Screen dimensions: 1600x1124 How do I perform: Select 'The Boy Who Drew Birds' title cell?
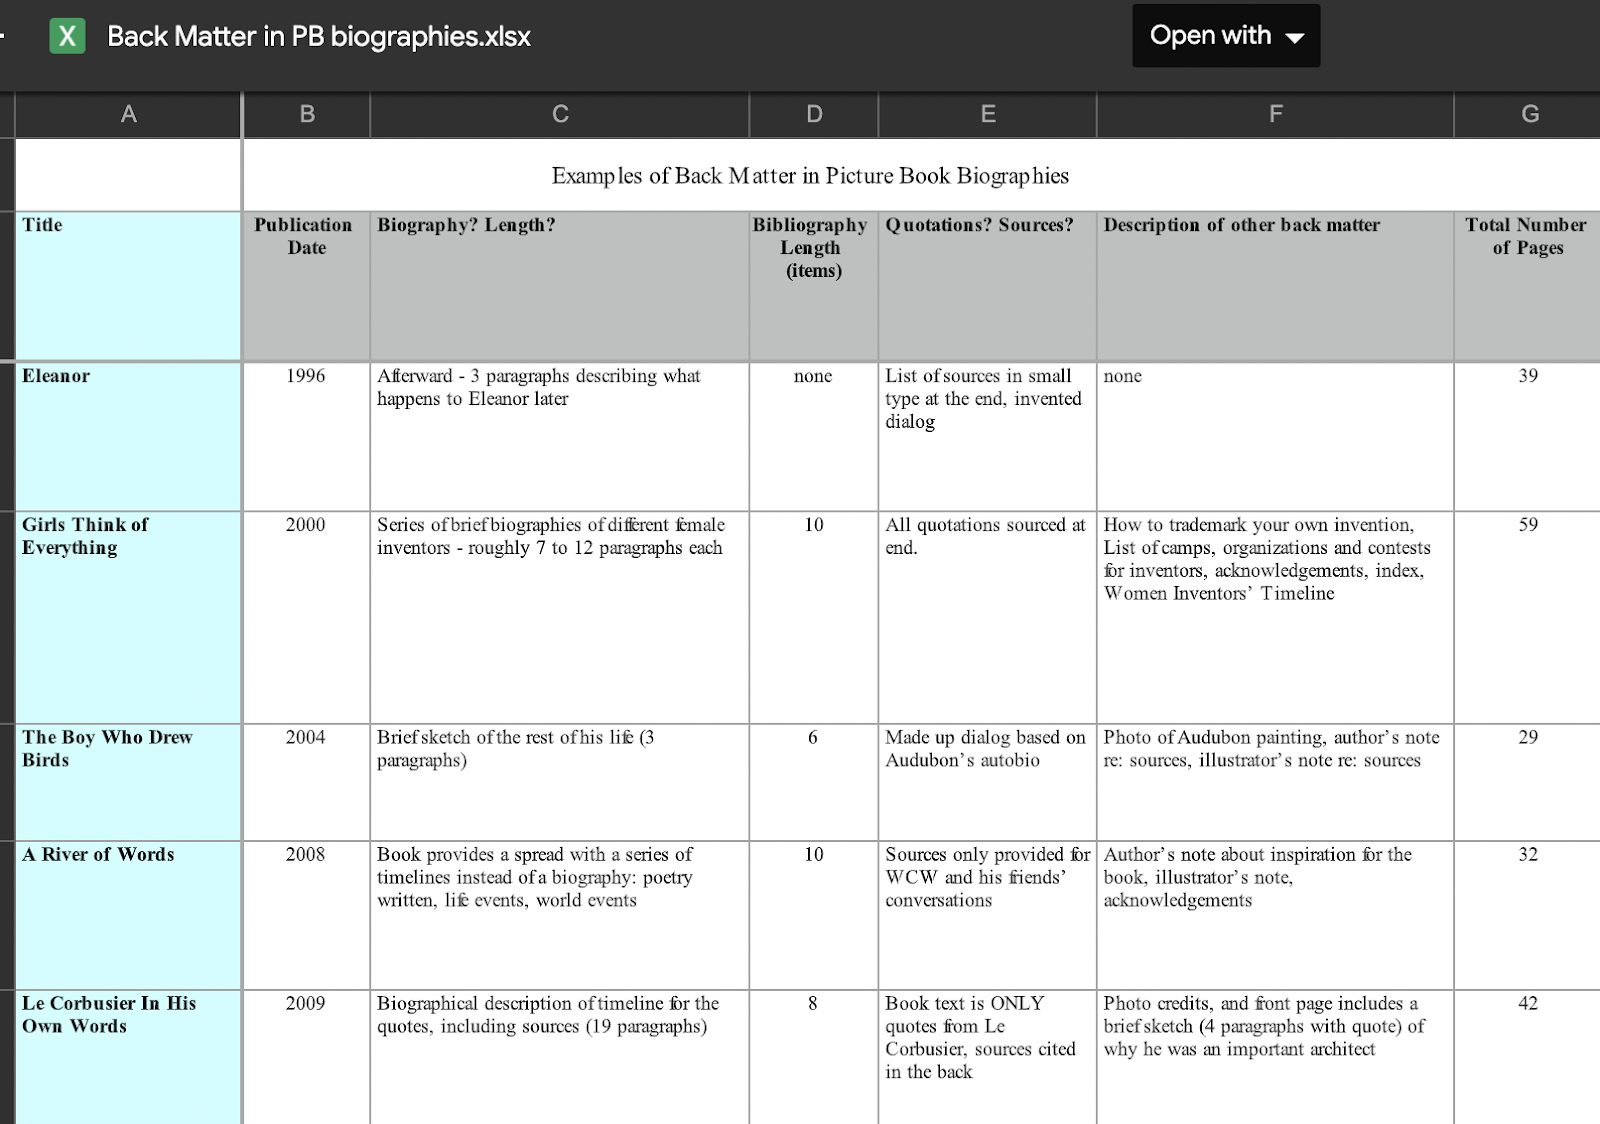click(128, 782)
